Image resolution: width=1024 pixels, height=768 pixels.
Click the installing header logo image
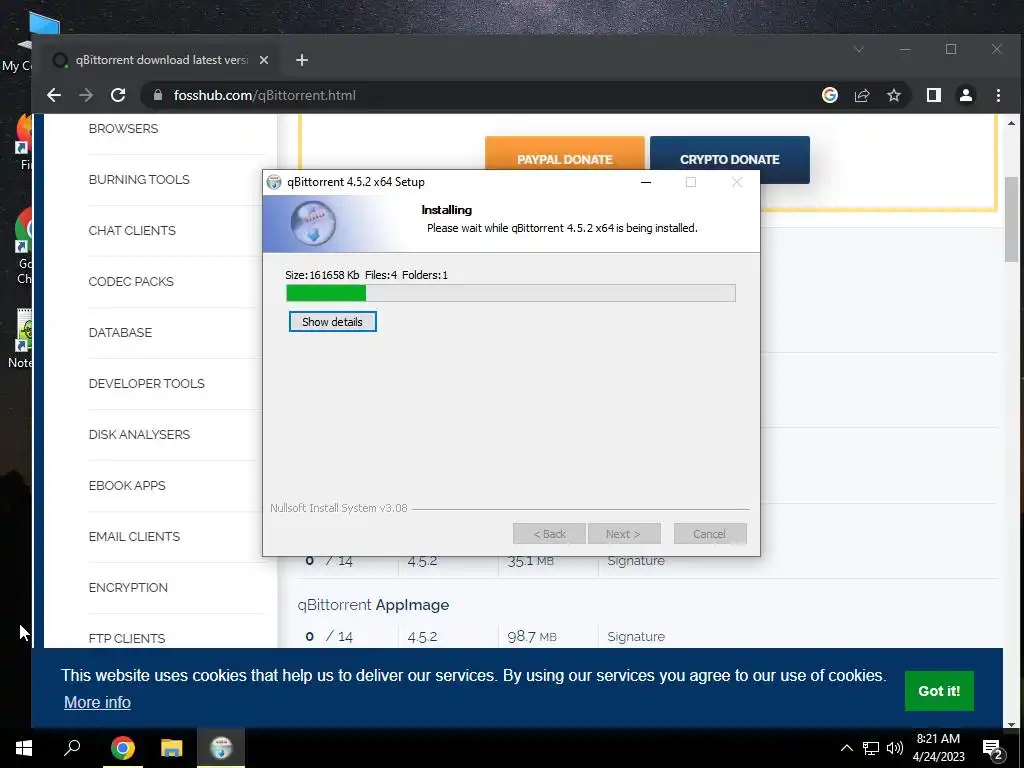[x=313, y=223]
